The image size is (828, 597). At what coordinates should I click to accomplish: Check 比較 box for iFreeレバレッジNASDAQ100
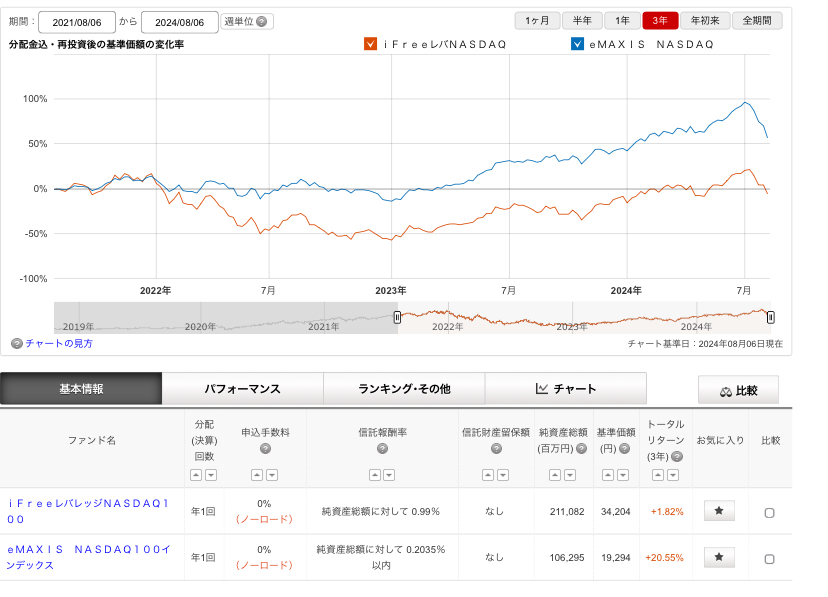click(769, 513)
